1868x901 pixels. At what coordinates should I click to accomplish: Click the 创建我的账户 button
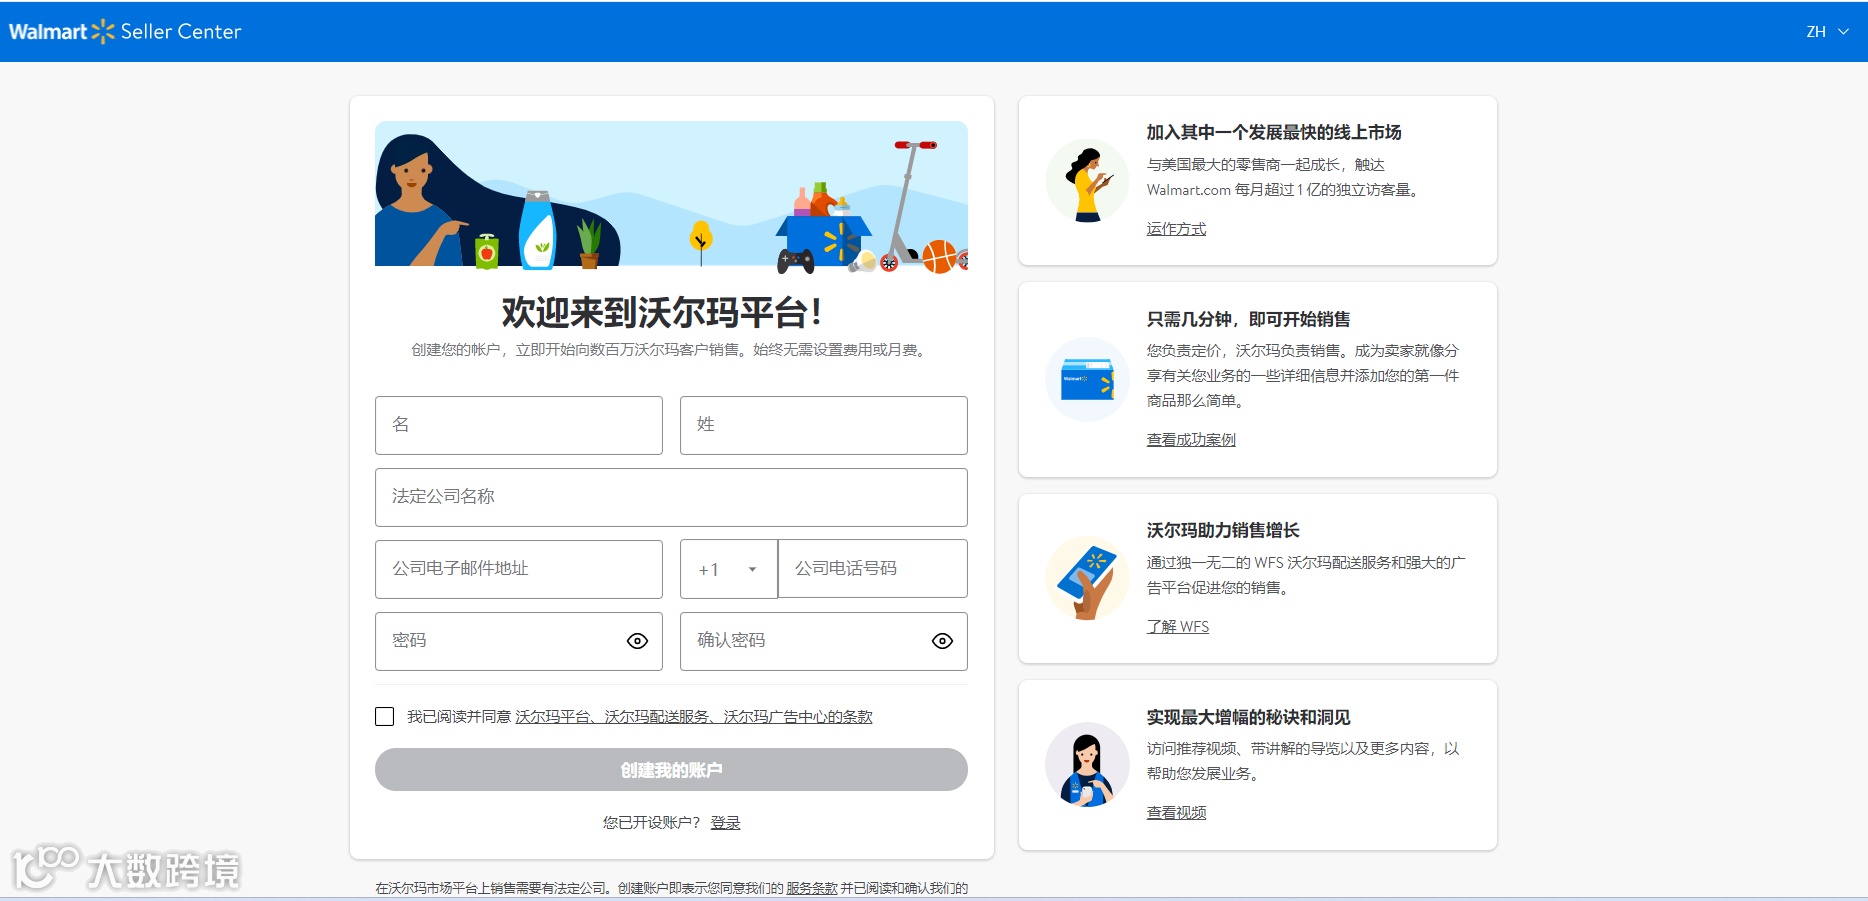[x=671, y=769]
